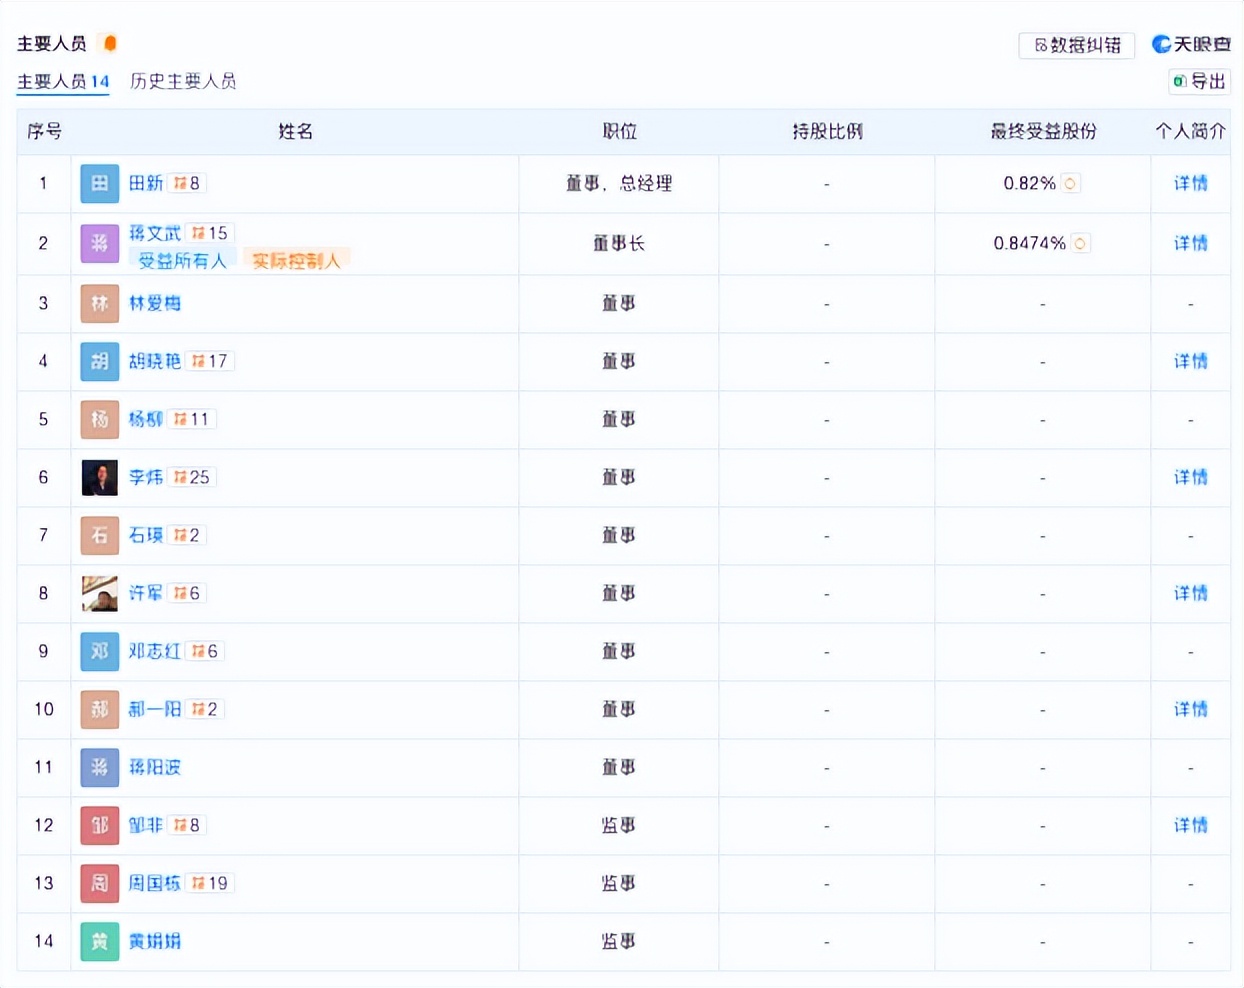Switch to 历史主要人员 tab
The width and height of the screenshot is (1244, 988).
pos(183,81)
